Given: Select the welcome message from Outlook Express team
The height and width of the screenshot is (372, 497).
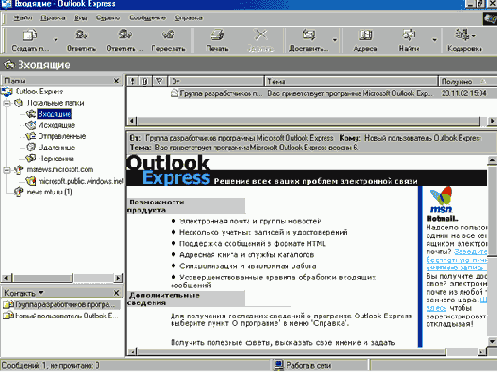Looking at the screenshot, I should pyautogui.click(x=311, y=93).
